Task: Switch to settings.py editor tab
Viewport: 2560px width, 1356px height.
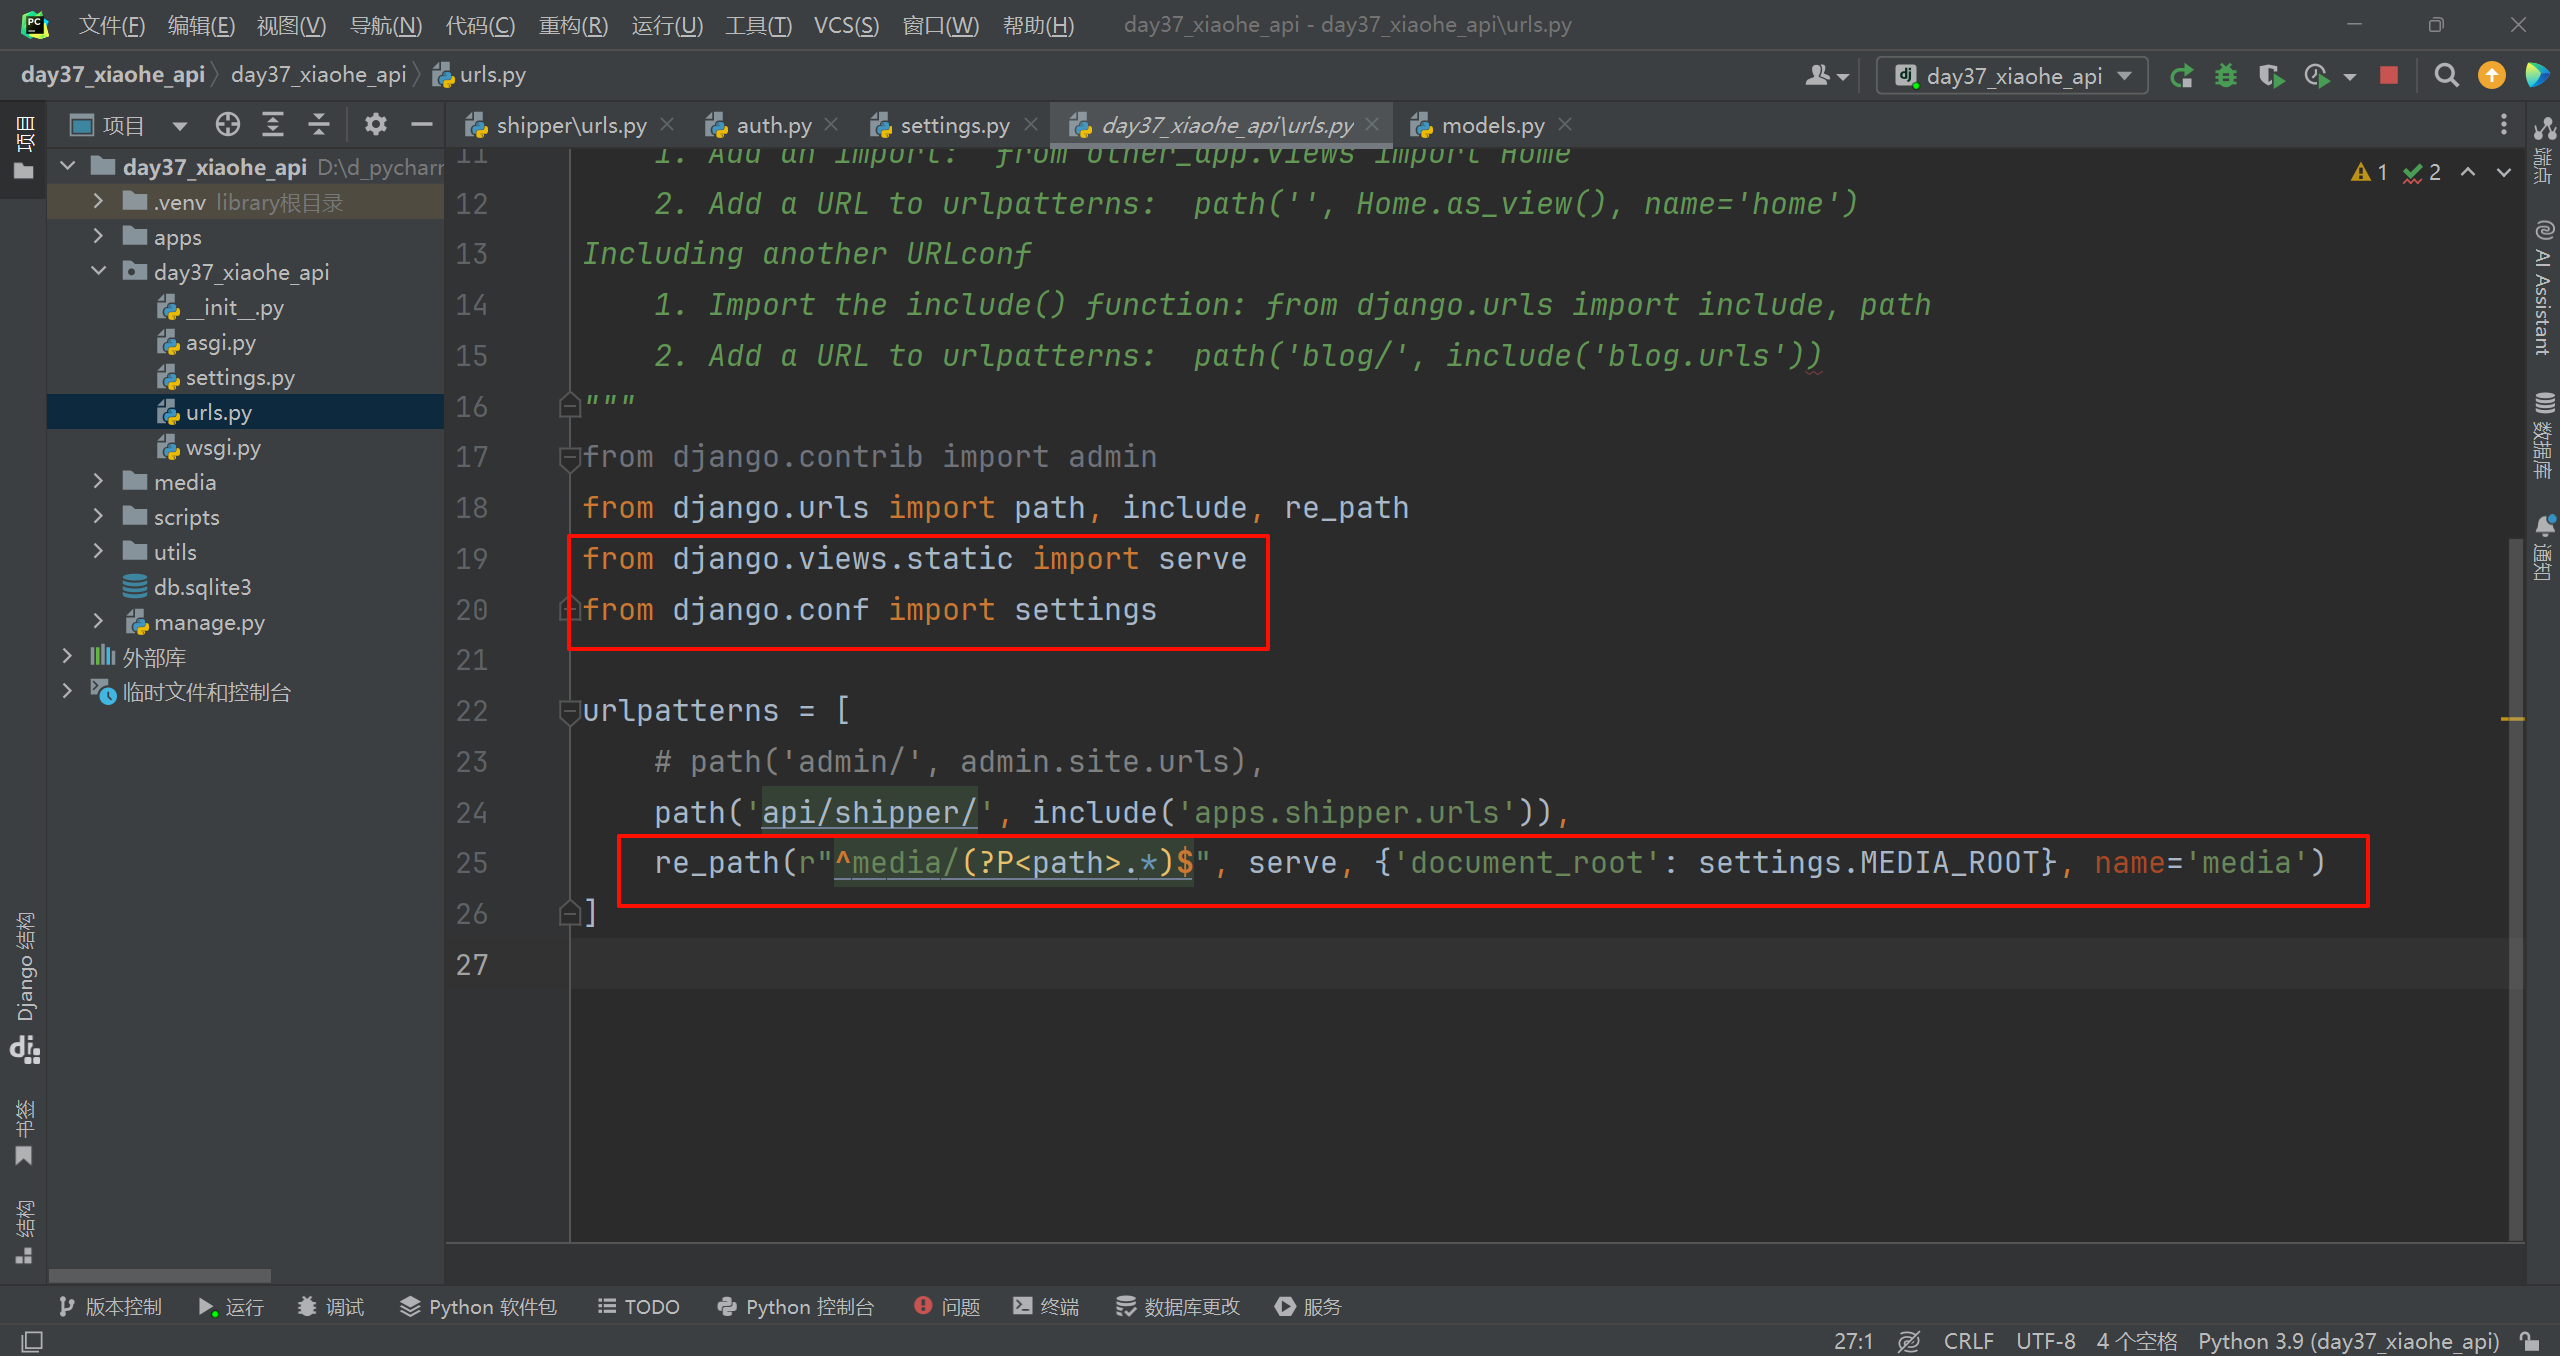Action: point(955,125)
